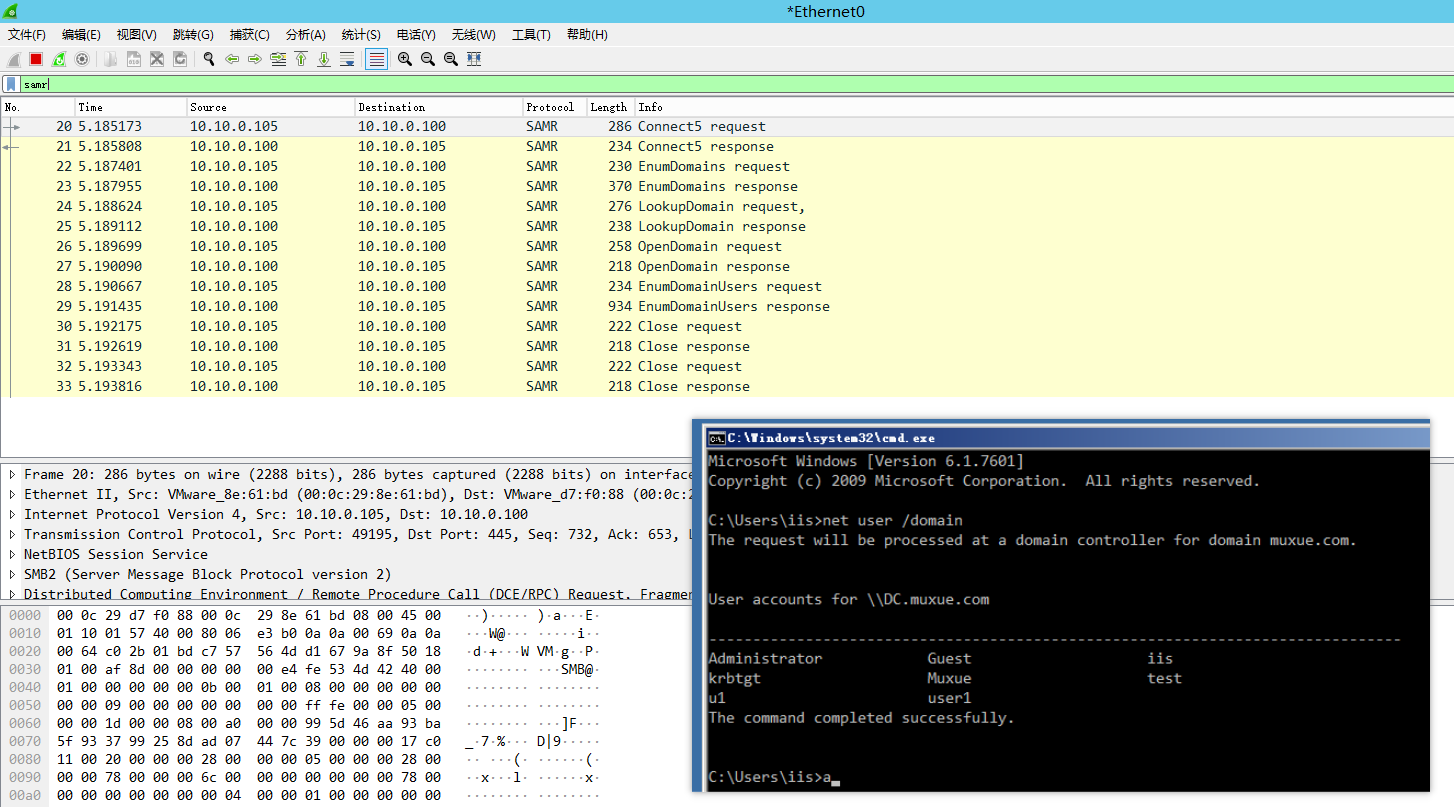The width and height of the screenshot is (1454, 807).
Task: Open the Find packet magnifier
Action: pyautogui.click(x=209, y=59)
